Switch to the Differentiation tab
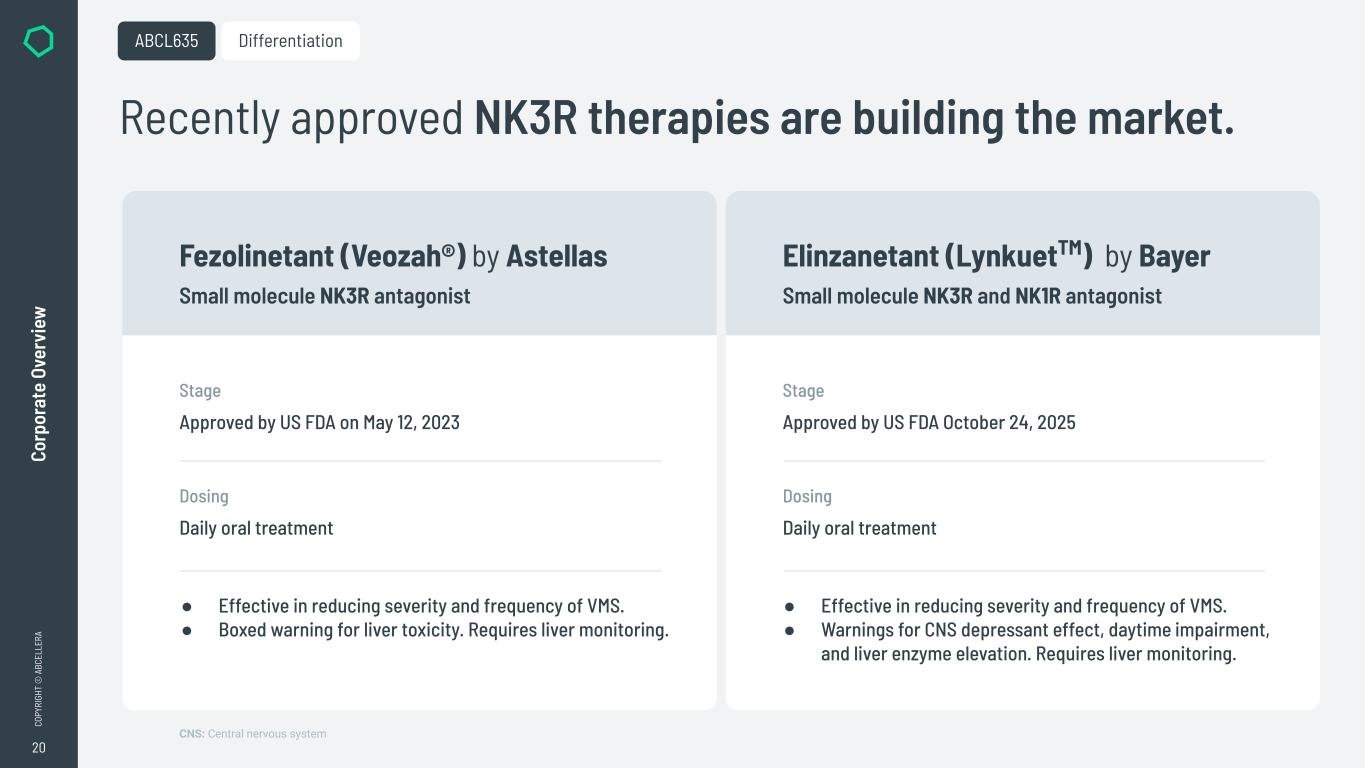Viewport: 1365px width, 768px height. (x=290, y=41)
